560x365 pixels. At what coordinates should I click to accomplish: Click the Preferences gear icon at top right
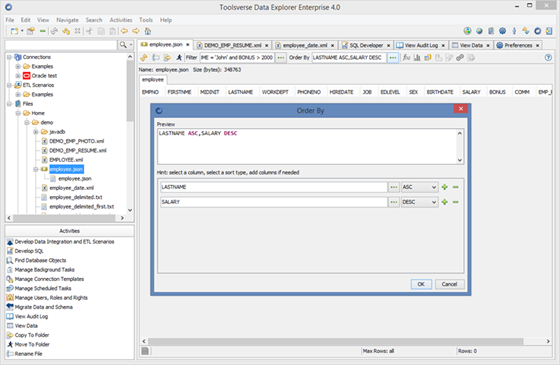click(x=502, y=31)
